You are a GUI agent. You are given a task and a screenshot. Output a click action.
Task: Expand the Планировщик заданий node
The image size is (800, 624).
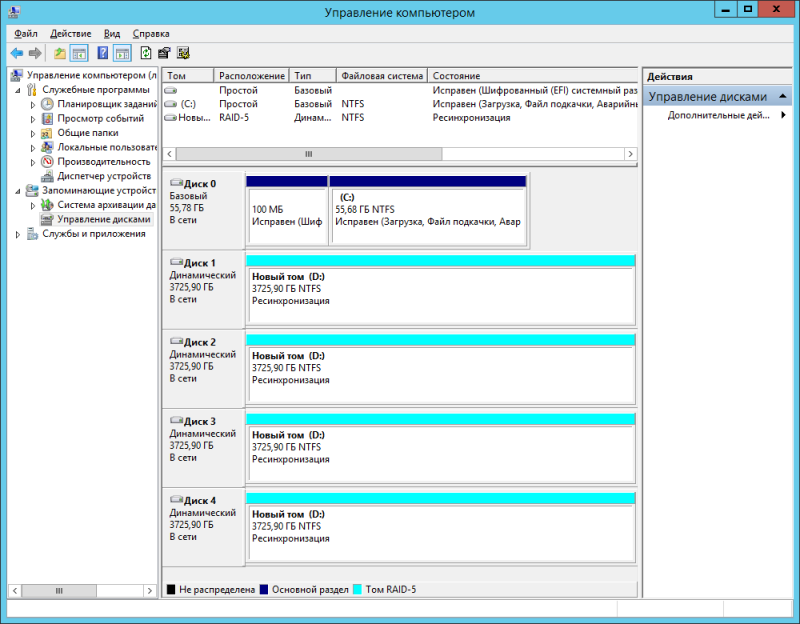(x=33, y=105)
